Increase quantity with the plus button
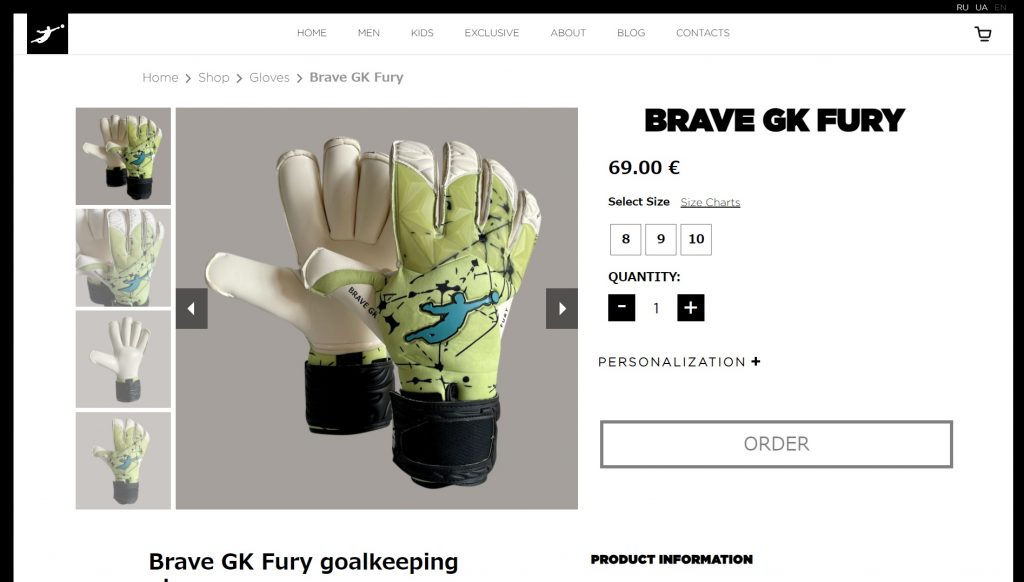 coord(691,307)
